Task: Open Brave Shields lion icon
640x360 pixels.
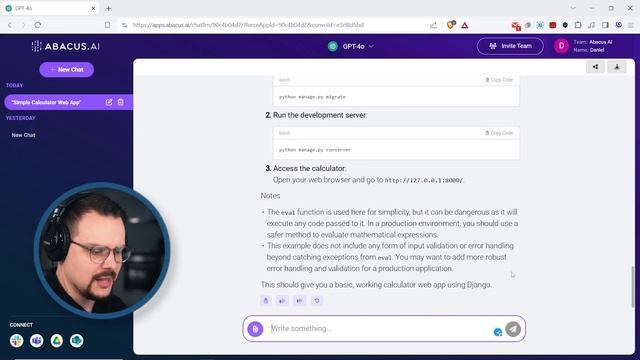Action: (x=451, y=25)
